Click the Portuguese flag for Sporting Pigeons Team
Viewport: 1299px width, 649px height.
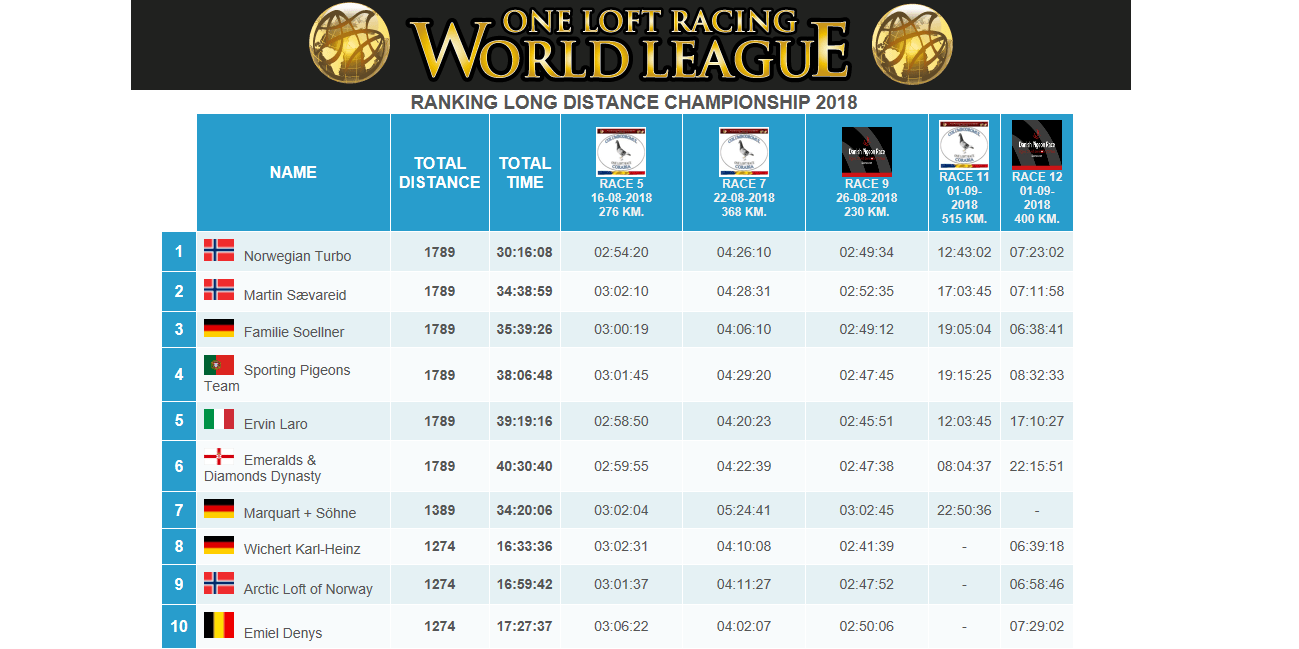pos(219,365)
